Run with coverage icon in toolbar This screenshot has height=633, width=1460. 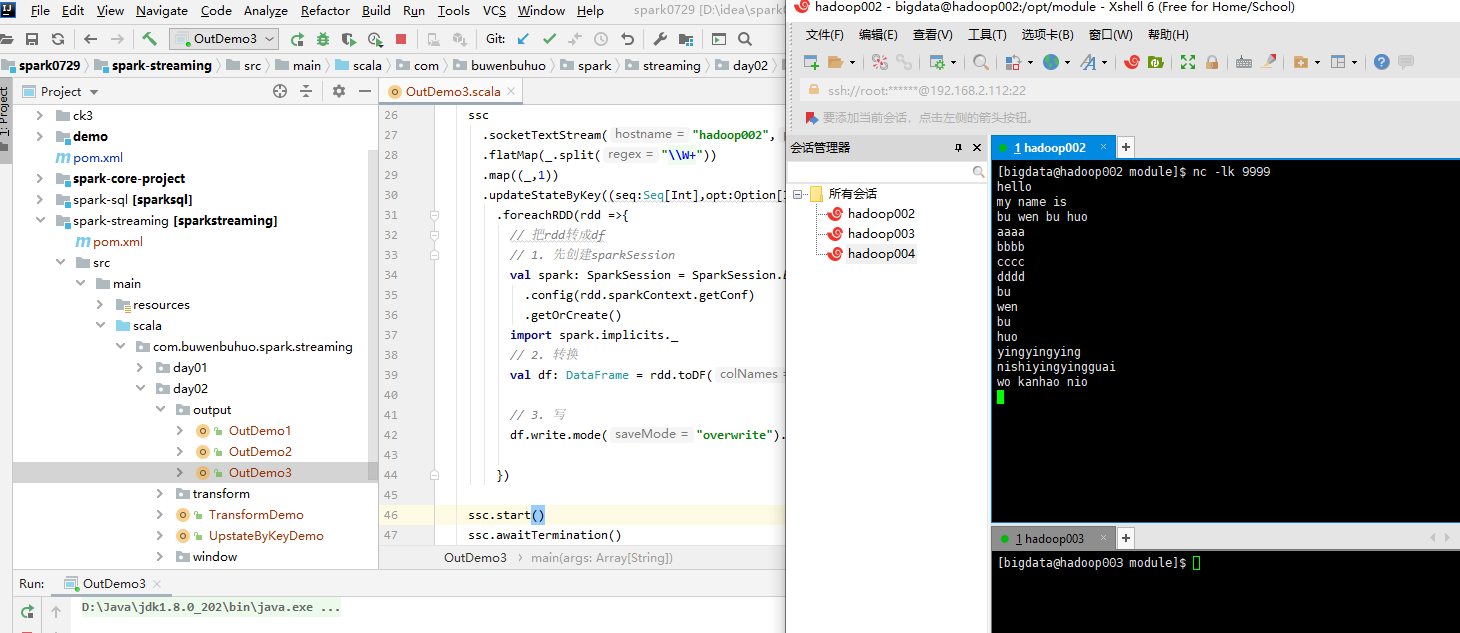coord(349,39)
